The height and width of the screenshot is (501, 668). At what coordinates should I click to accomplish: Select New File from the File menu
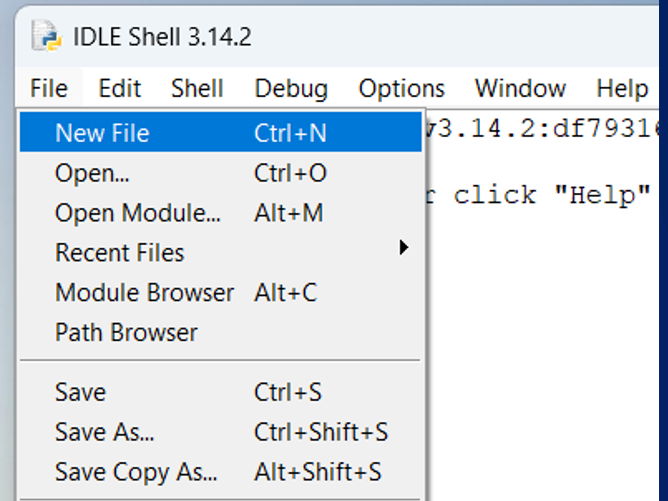pos(102,133)
